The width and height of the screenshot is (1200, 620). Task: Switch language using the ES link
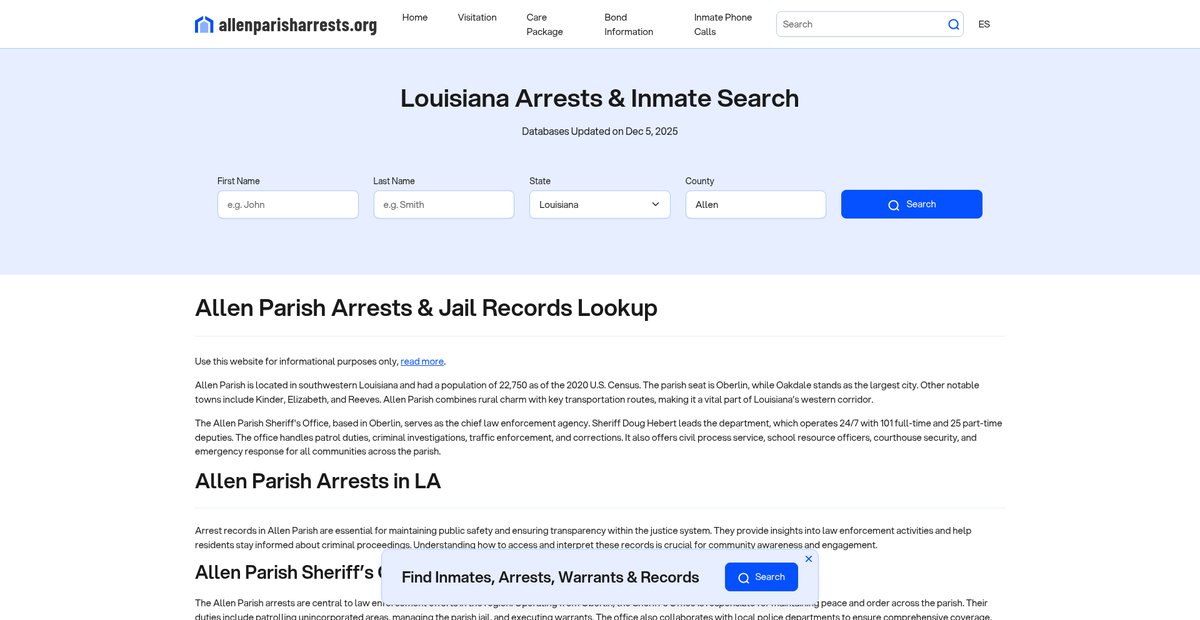pyautogui.click(x=984, y=24)
